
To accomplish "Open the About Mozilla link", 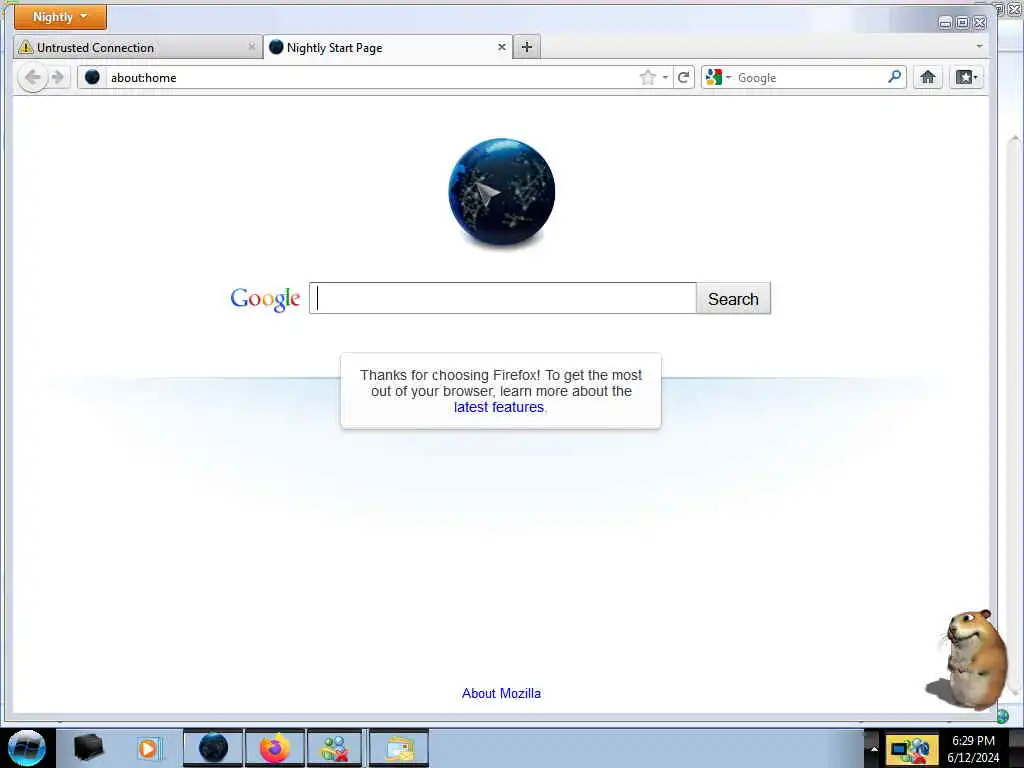I will [x=502, y=694].
